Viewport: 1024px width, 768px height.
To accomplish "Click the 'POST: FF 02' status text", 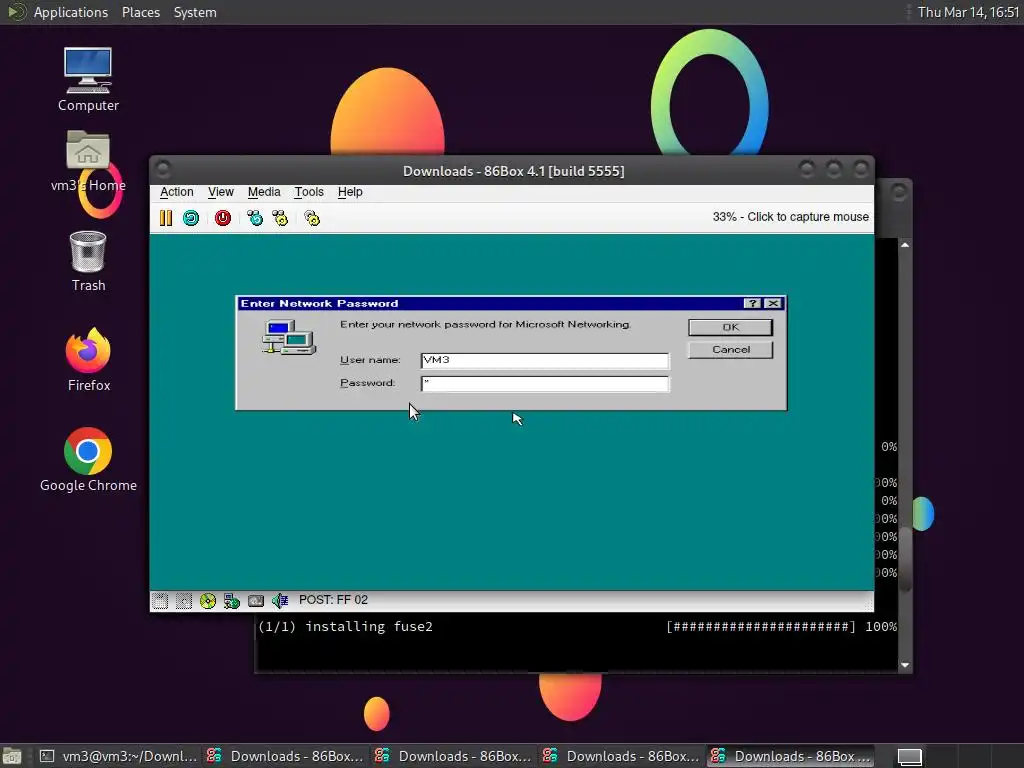I will (333, 600).
